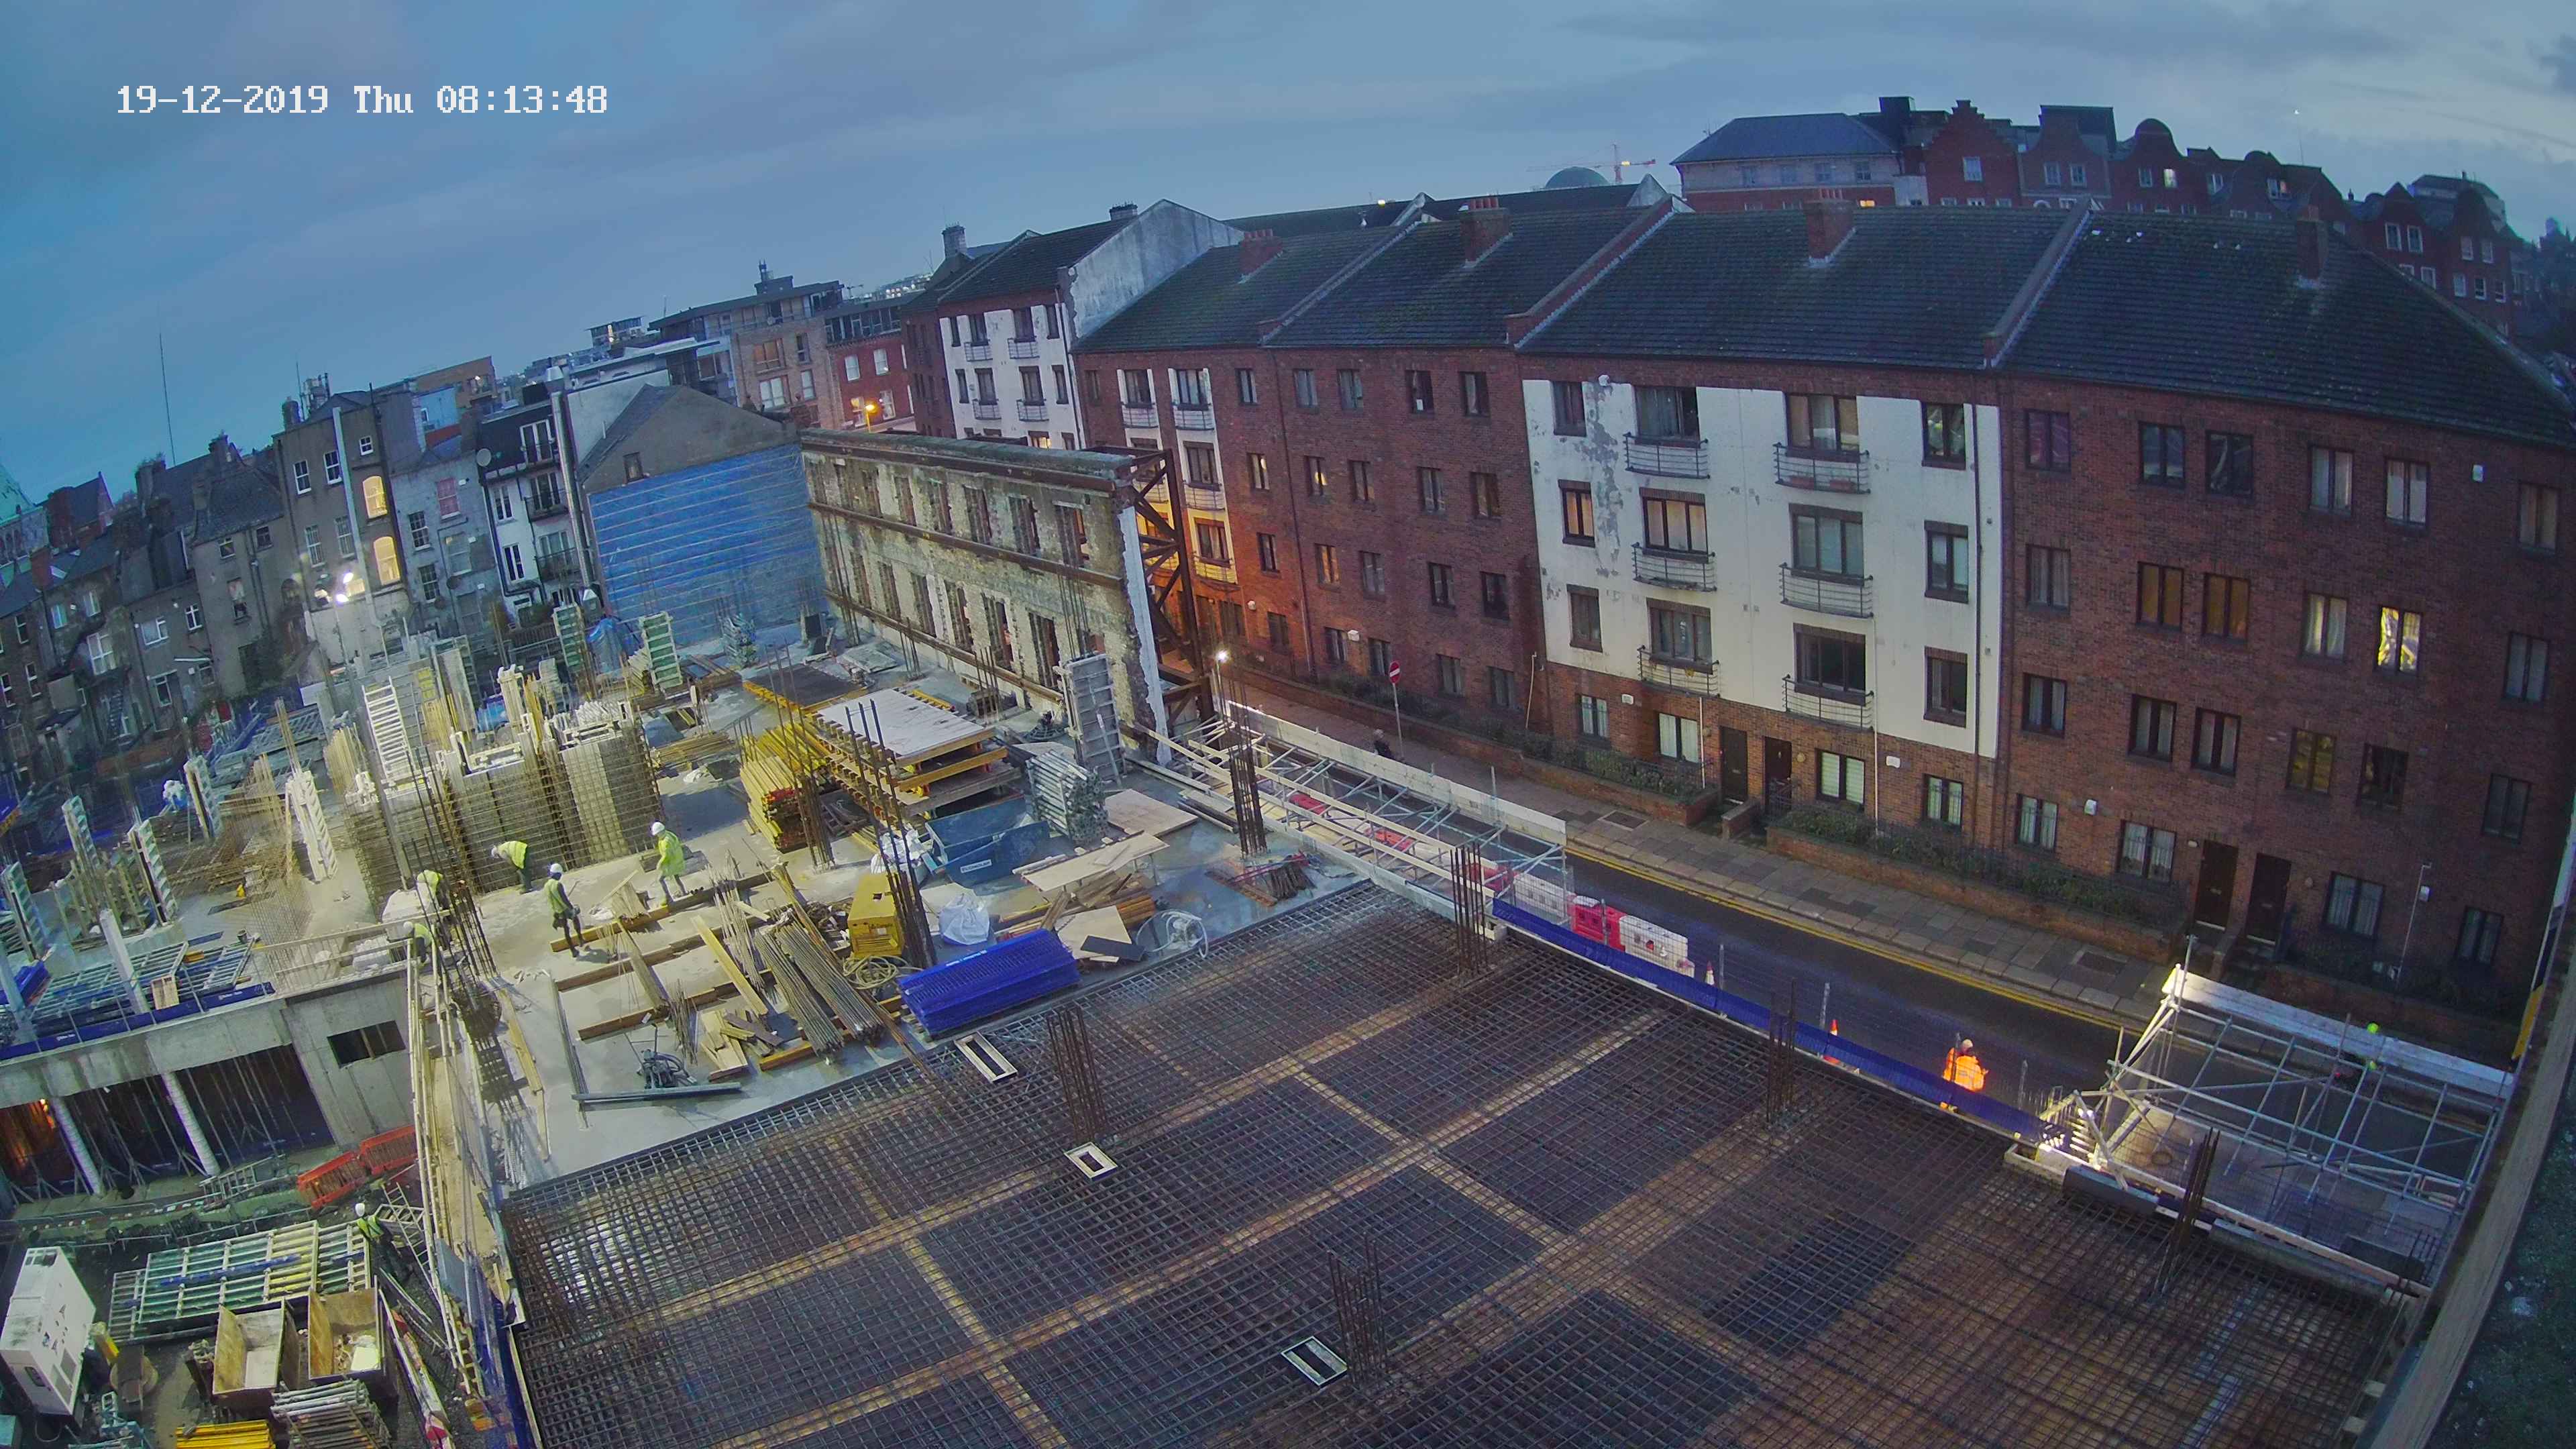2576x1449 pixels.
Task: Click the date text 19-12-2019 in overlay
Action: click(222, 100)
